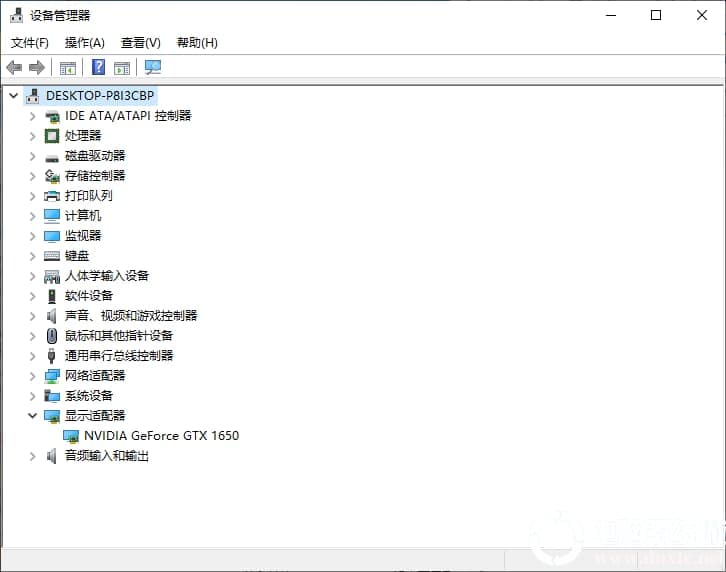The width and height of the screenshot is (726, 572).
Task: Minimize the 设备管理器 window
Action: [x=611, y=15]
